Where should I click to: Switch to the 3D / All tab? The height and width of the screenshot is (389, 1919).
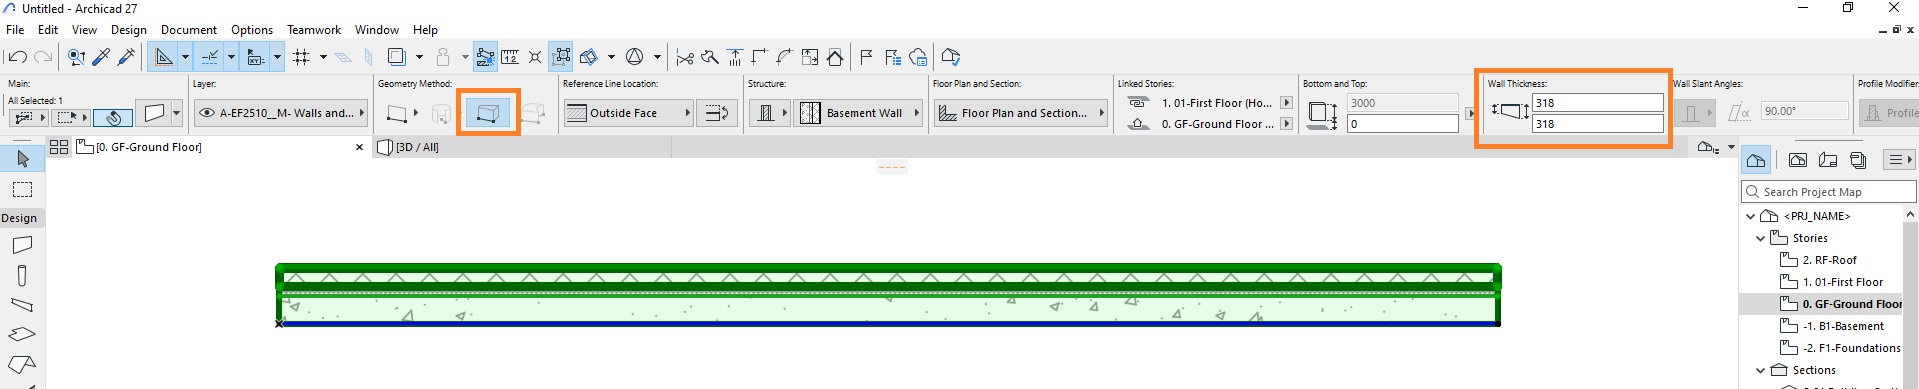pos(417,147)
